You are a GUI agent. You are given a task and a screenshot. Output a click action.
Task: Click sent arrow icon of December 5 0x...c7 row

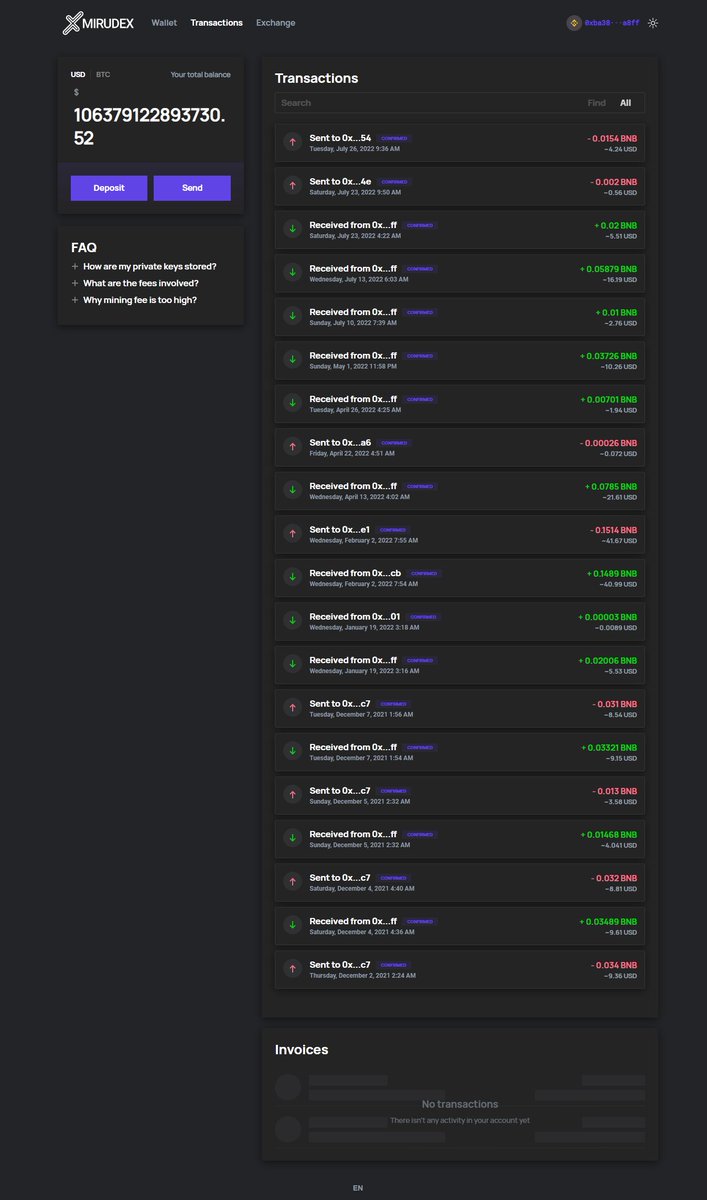[293, 795]
